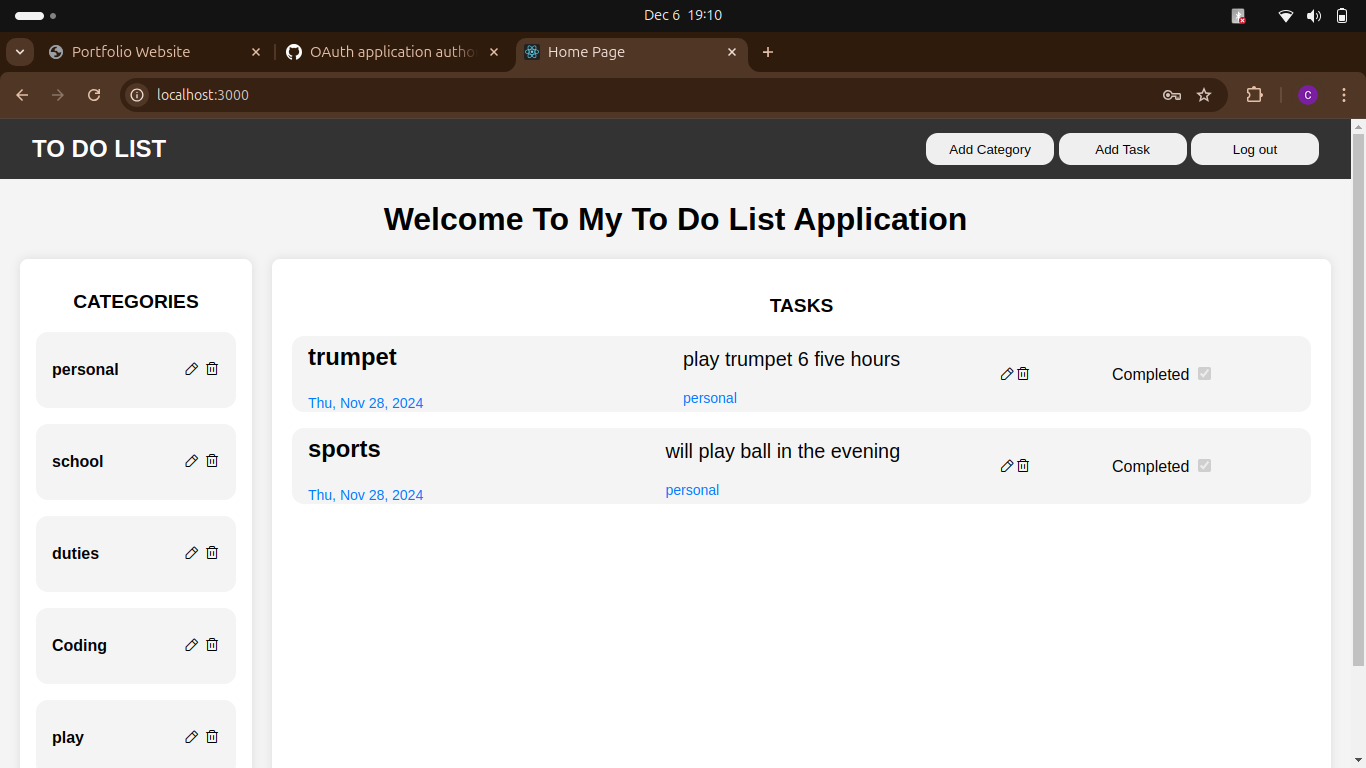The width and height of the screenshot is (1366, 768).
Task: Open the tab search dropdown arrow
Action: click(19, 52)
